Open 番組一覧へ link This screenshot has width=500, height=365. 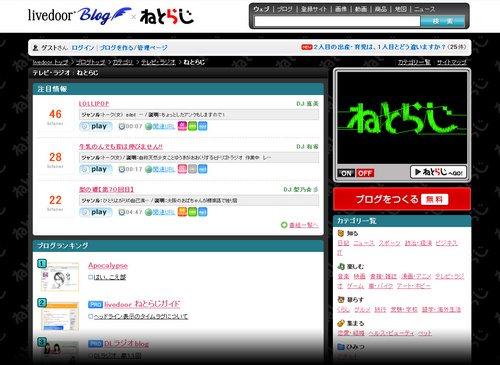tap(303, 225)
